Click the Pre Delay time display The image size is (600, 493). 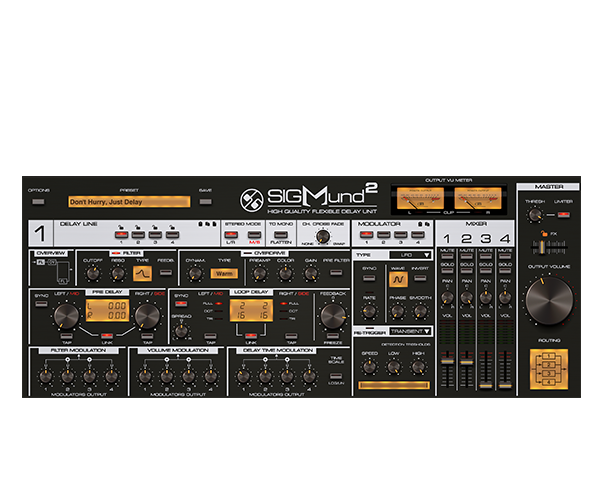[x=107, y=310]
